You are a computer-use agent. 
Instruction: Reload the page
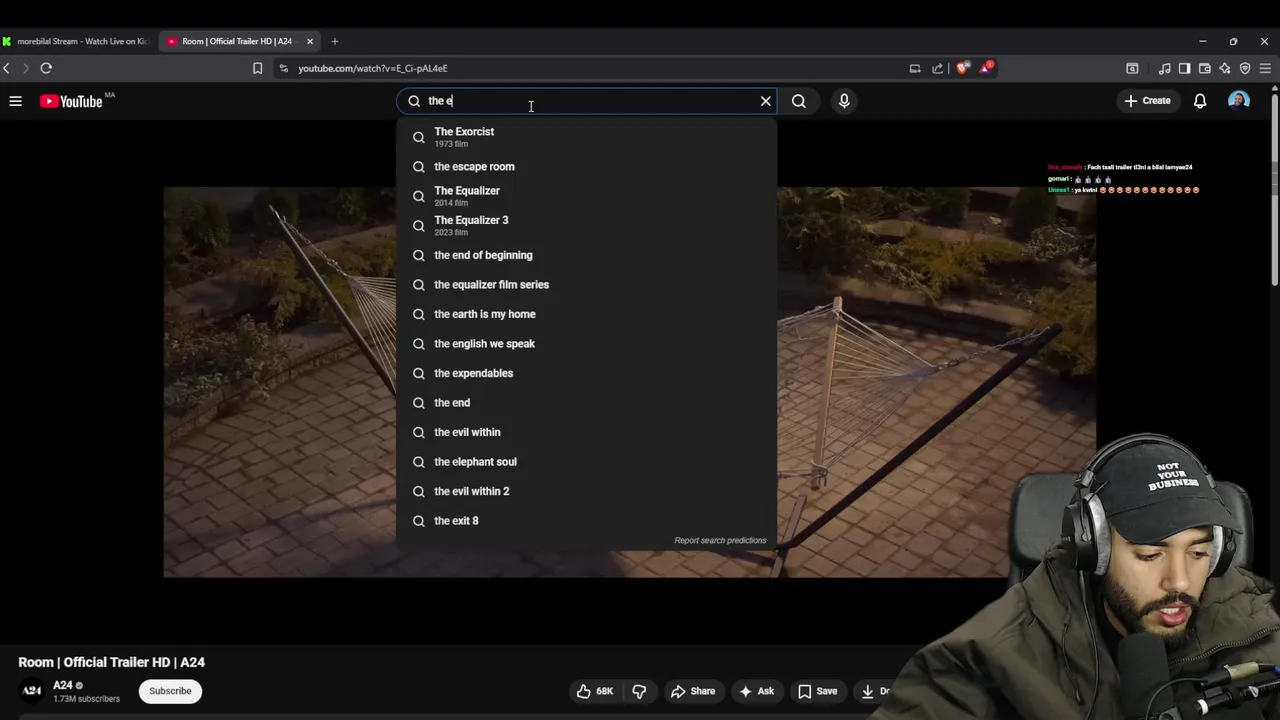coord(46,68)
